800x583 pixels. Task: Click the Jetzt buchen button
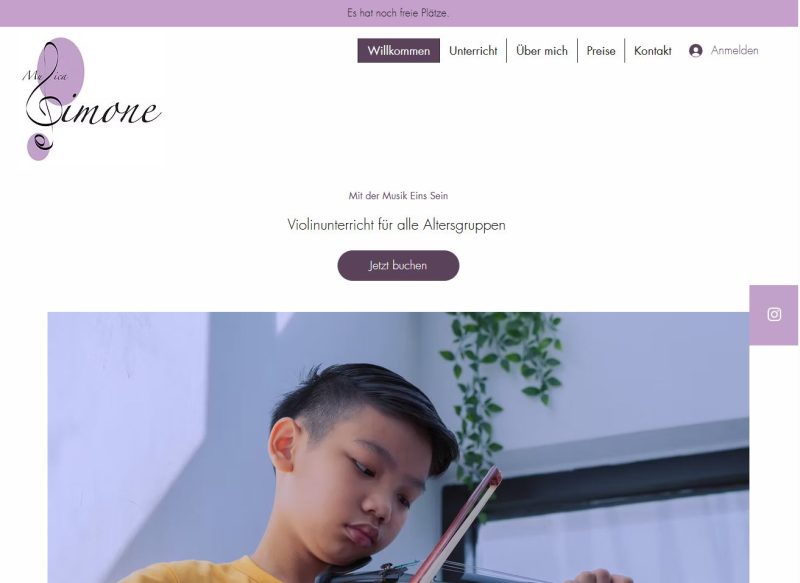398,265
